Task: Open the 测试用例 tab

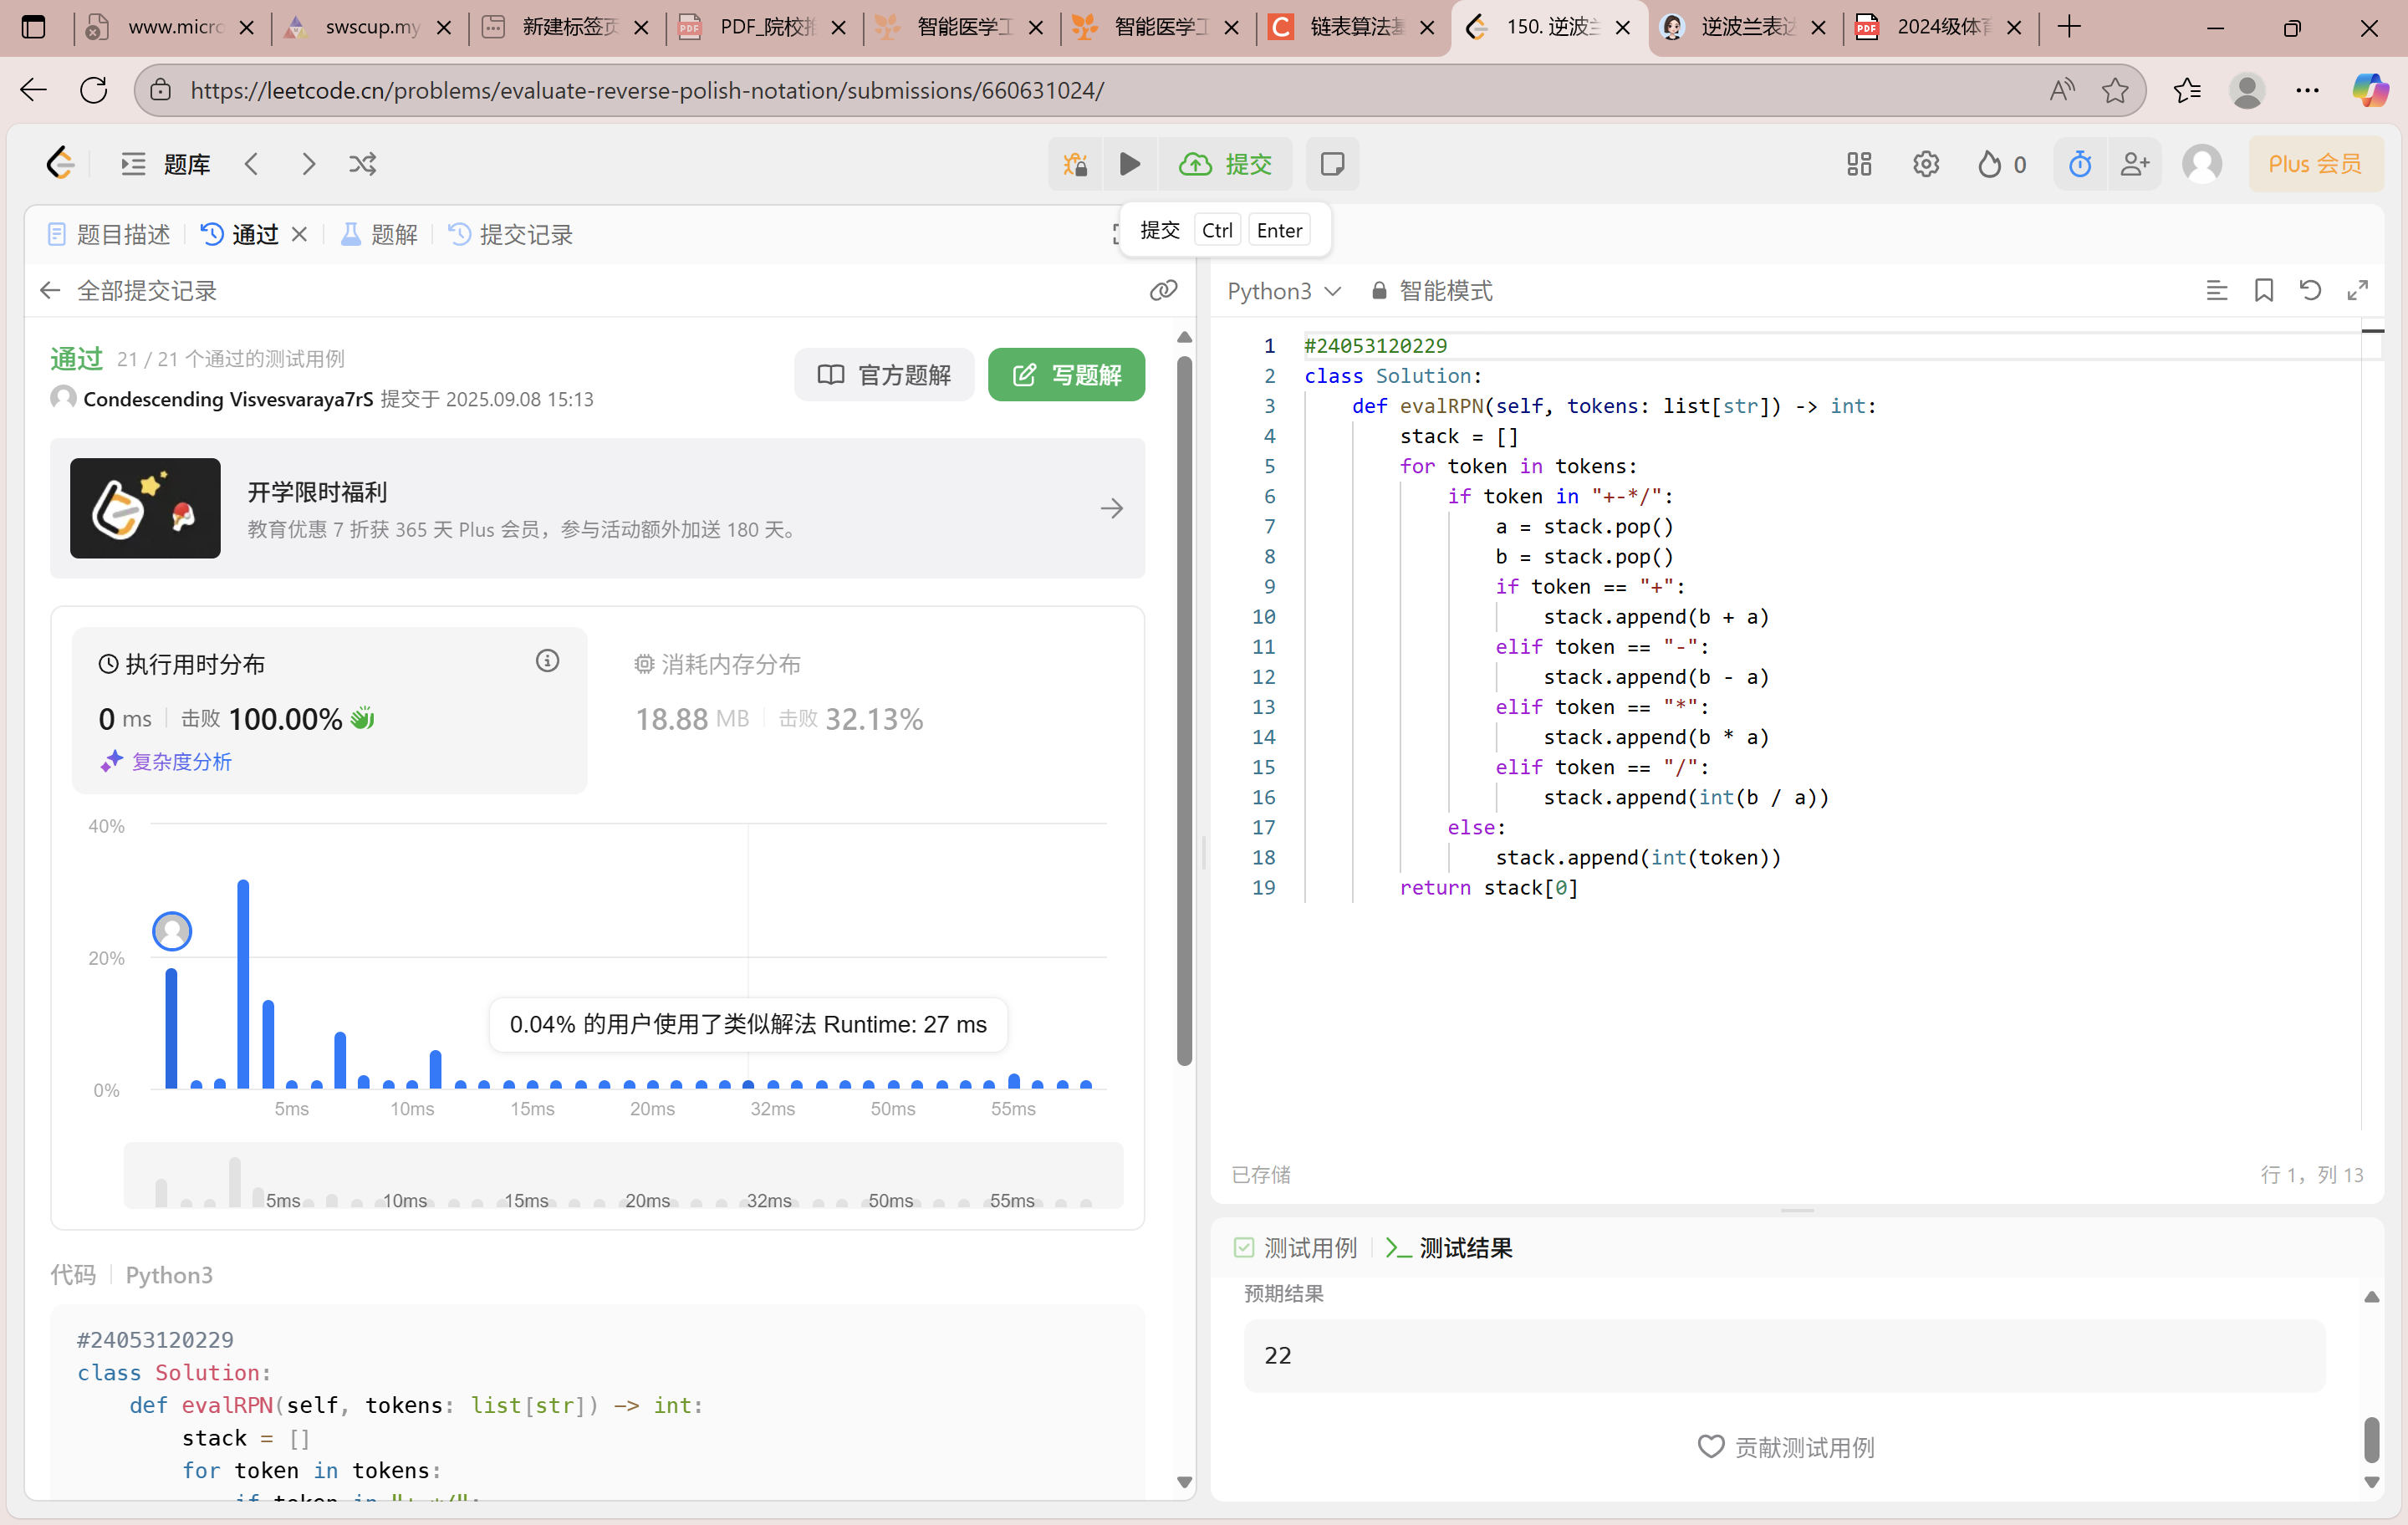Action: coord(1296,1248)
